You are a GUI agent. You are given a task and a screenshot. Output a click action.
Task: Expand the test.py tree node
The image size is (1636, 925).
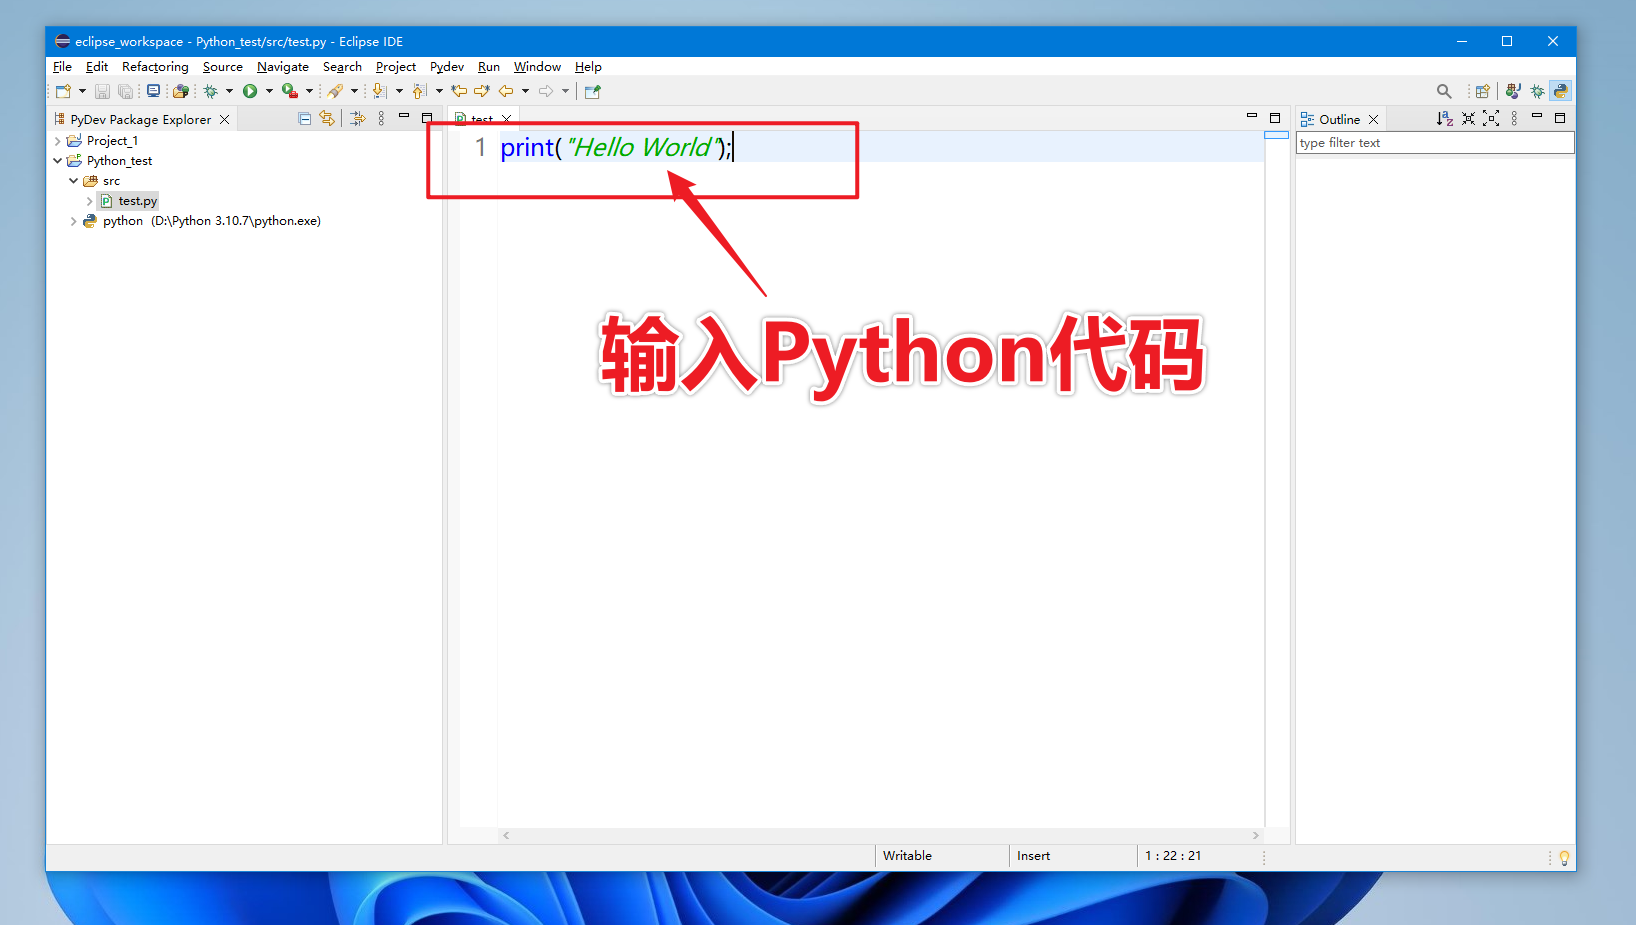click(90, 201)
